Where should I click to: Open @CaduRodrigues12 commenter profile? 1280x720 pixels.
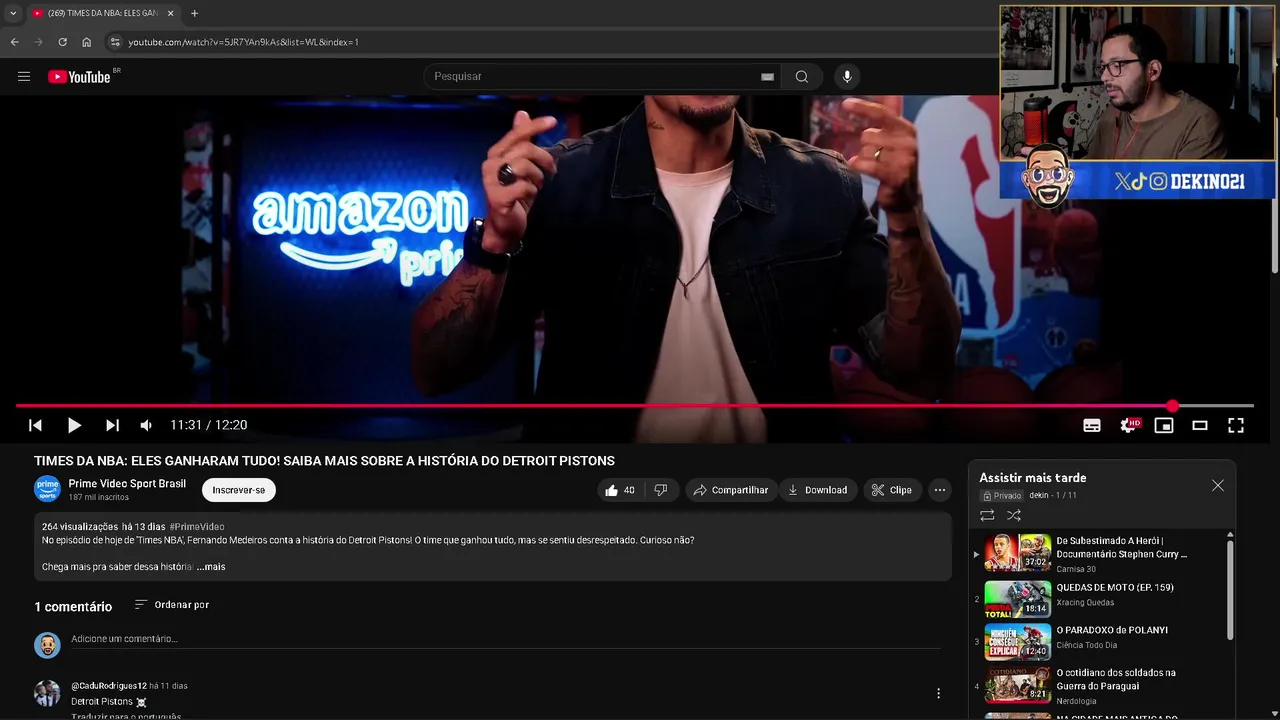coord(109,686)
